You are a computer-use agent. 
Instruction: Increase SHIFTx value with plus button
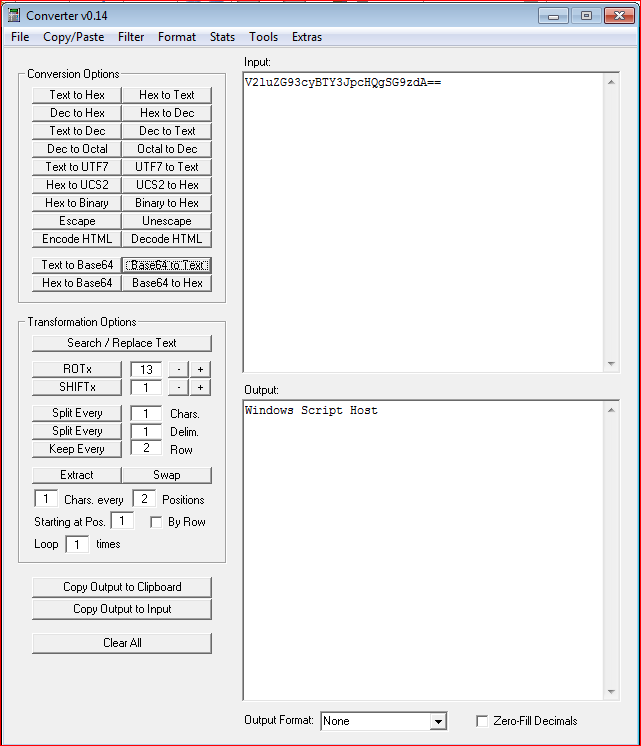click(x=200, y=387)
